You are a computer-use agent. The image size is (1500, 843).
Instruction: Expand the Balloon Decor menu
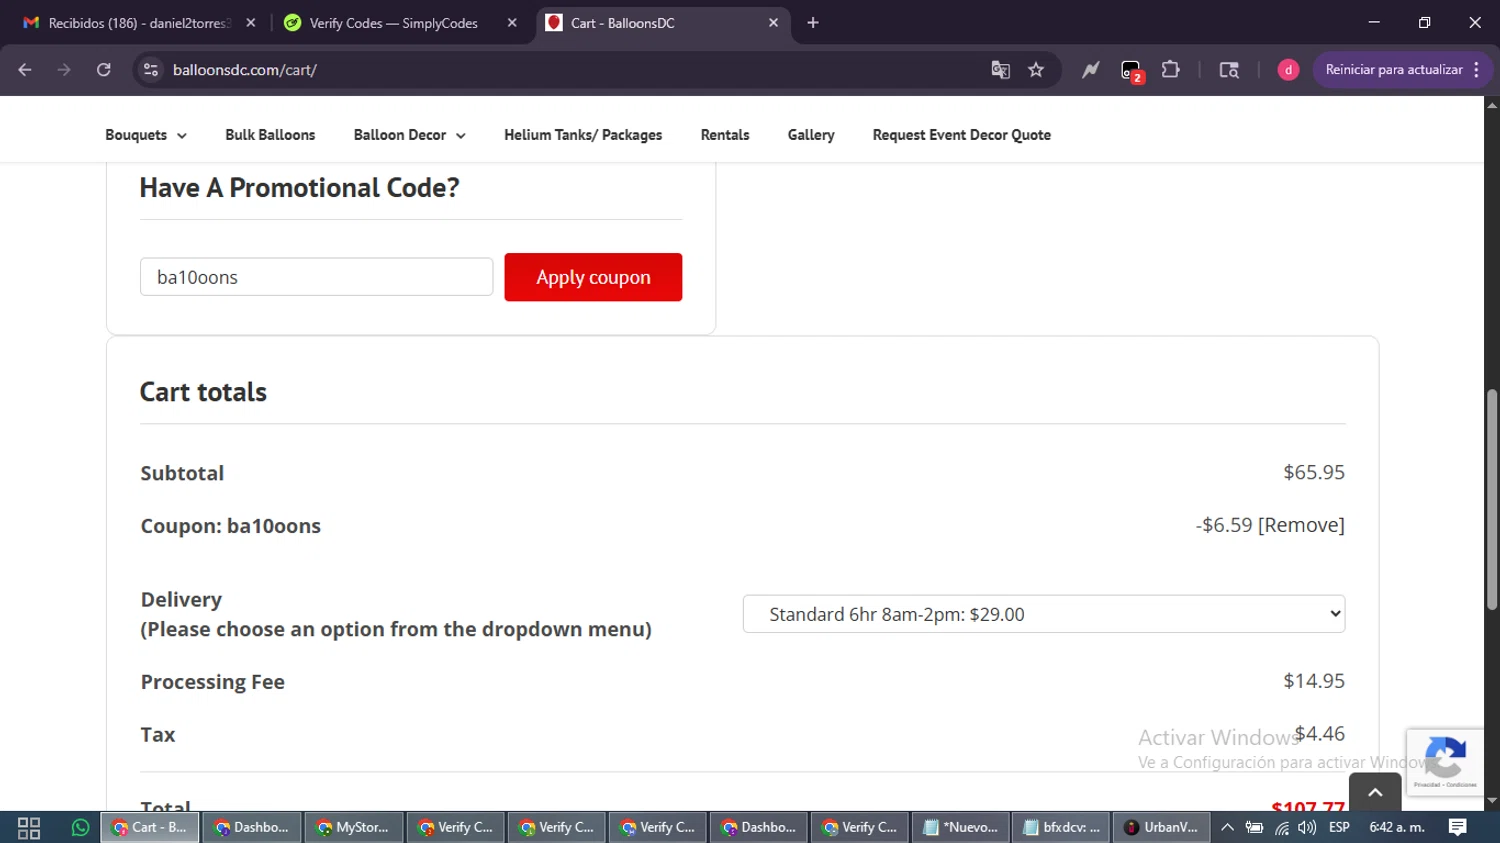tap(409, 135)
